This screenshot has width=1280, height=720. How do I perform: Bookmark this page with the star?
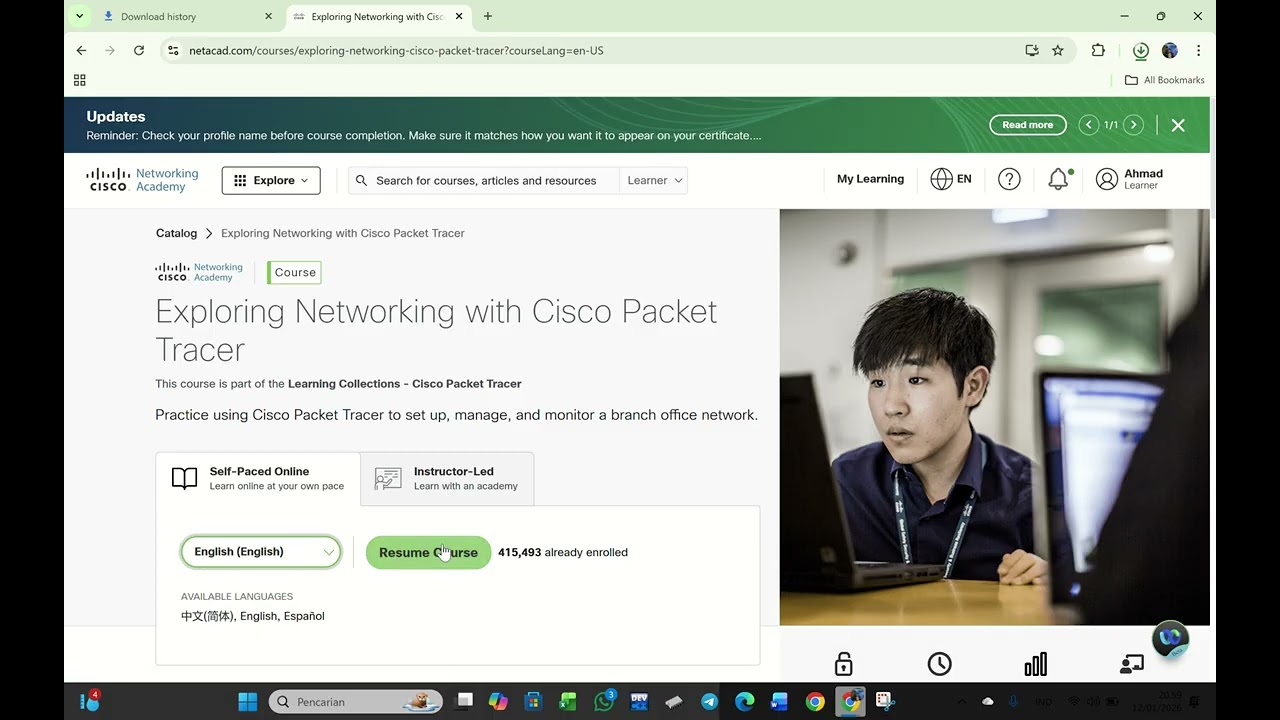[1058, 50]
